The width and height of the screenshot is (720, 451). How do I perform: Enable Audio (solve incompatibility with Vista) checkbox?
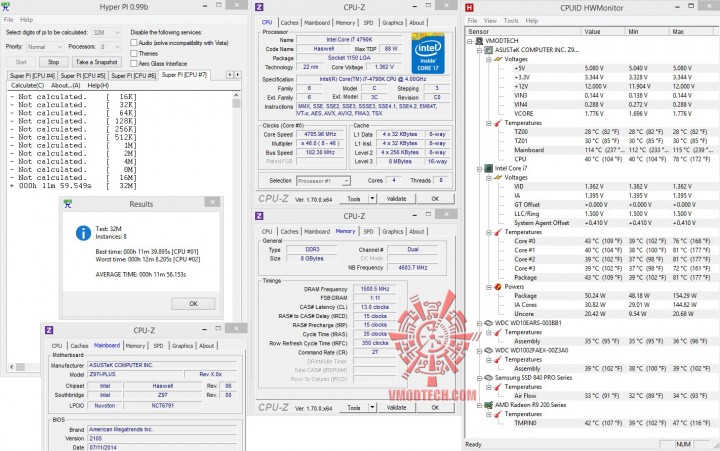coord(134,43)
